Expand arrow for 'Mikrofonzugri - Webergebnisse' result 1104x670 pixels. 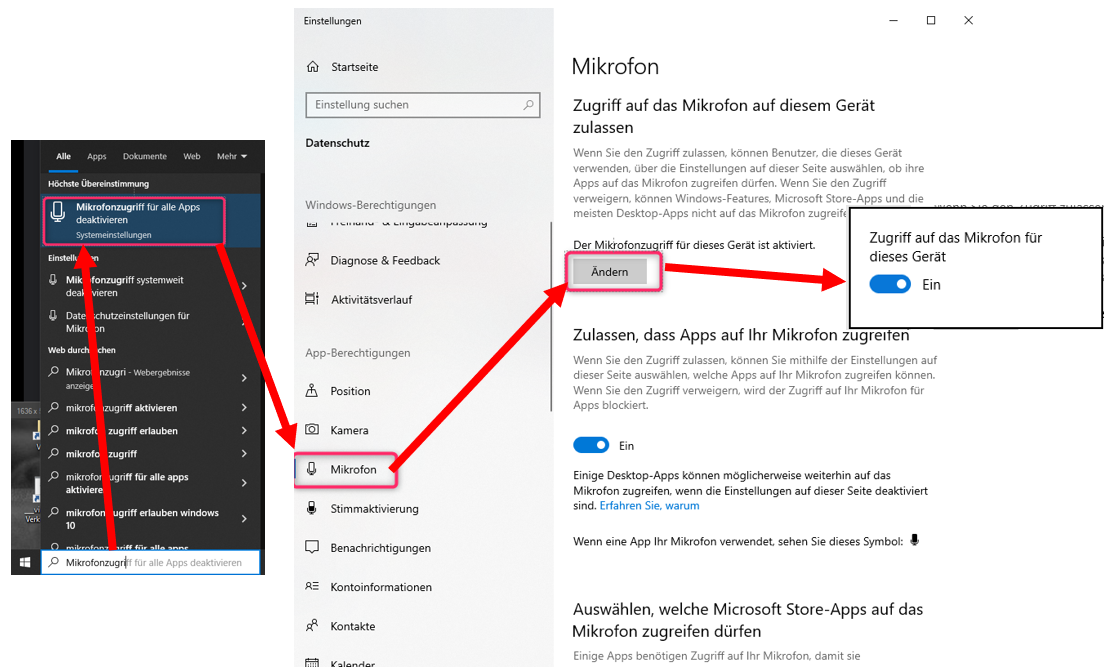(244, 378)
